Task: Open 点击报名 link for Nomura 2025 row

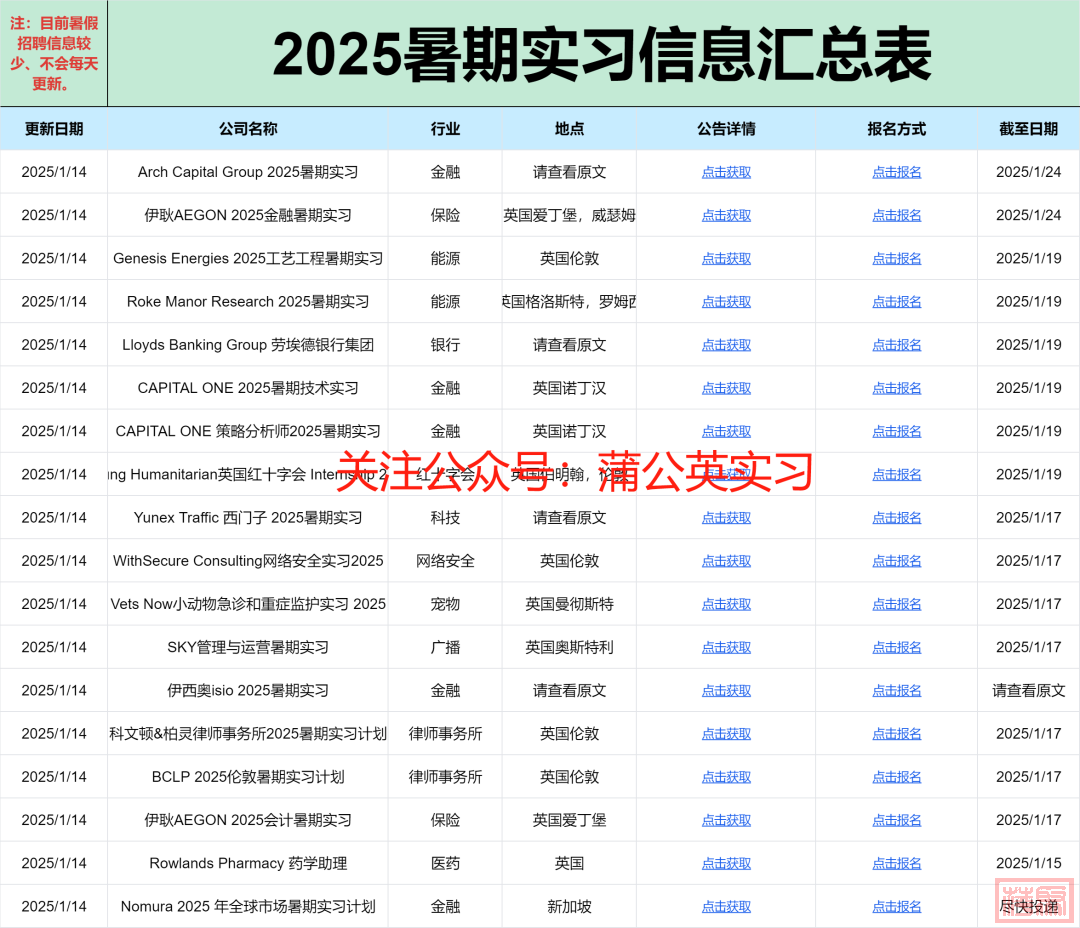Action: click(896, 907)
